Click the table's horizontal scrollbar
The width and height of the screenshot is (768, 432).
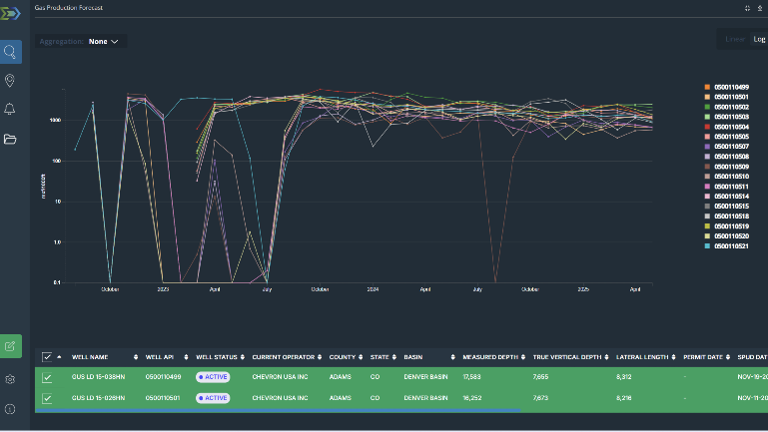[x=280, y=410]
